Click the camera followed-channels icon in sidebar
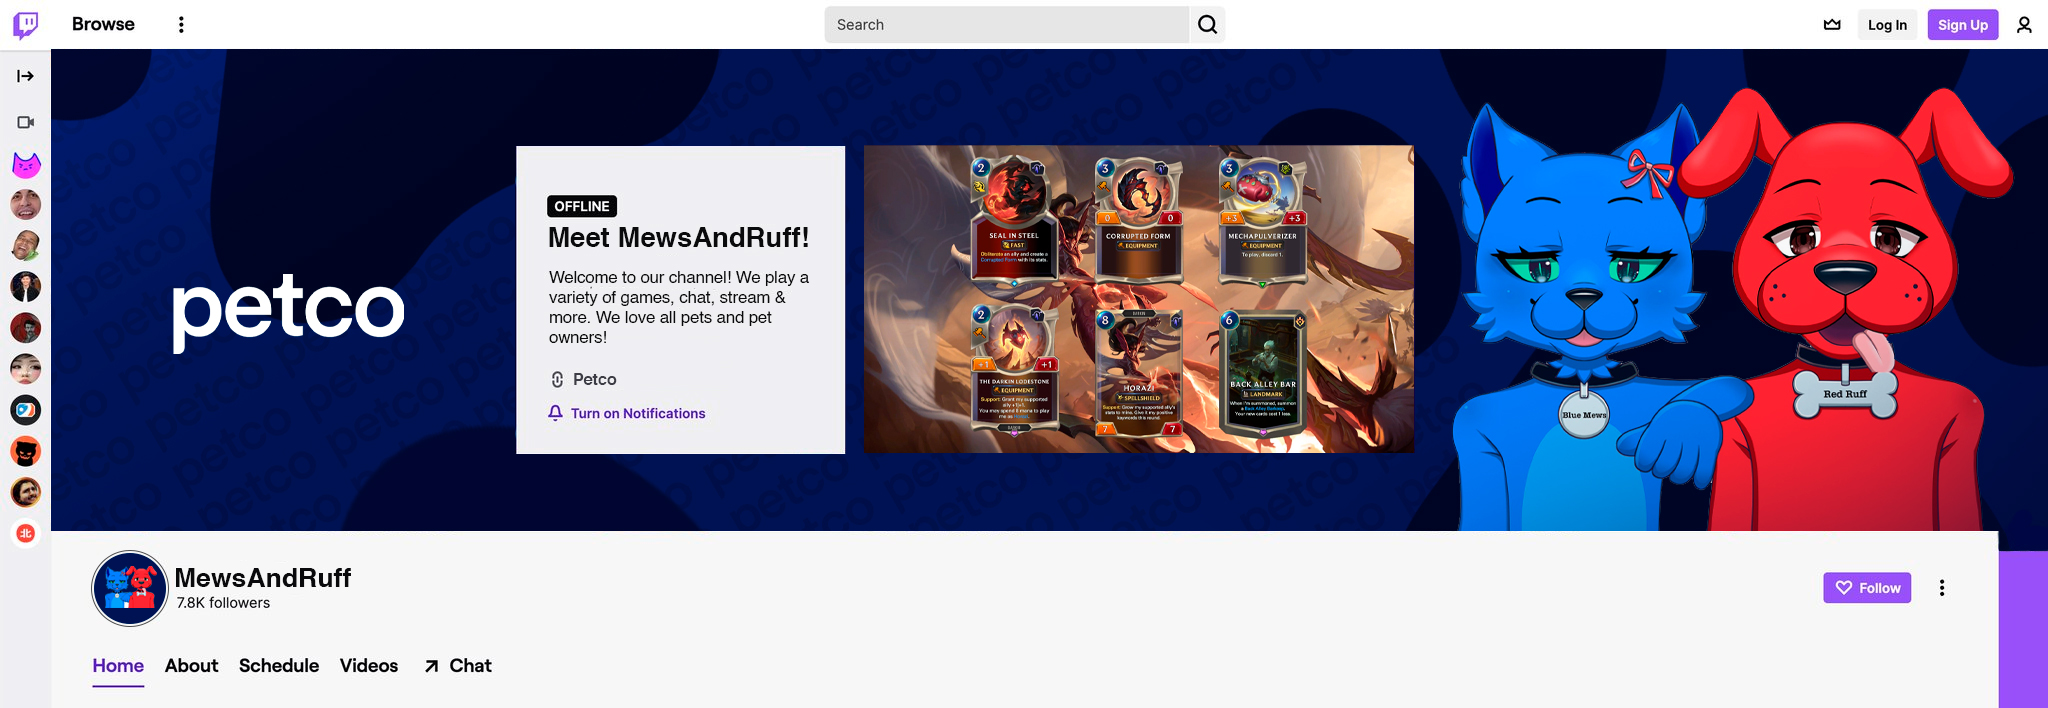The image size is (2048, 708). [26, 122]
